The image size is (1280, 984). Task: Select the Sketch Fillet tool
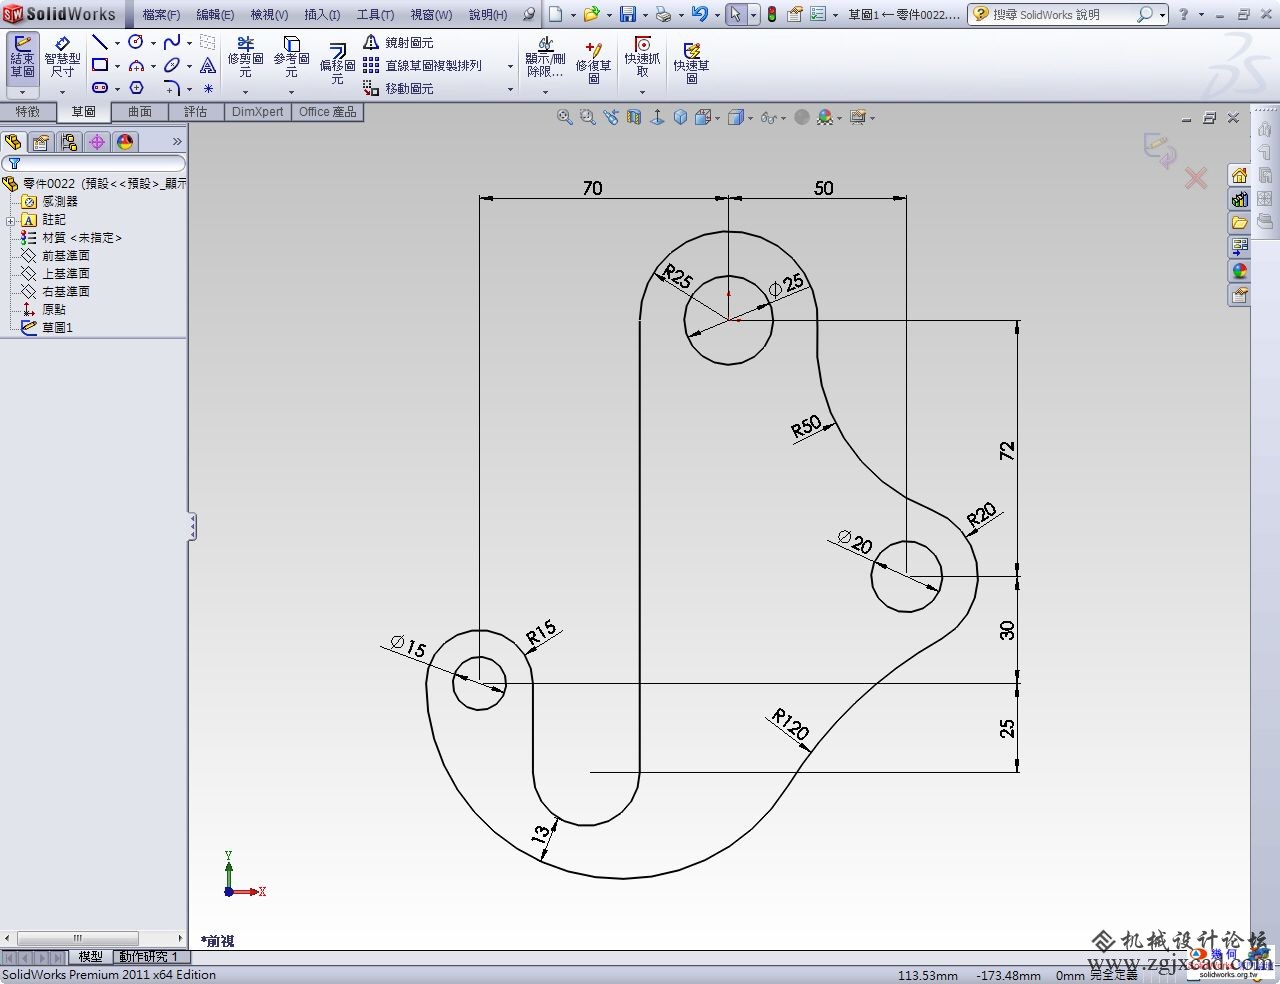[172, 88]
